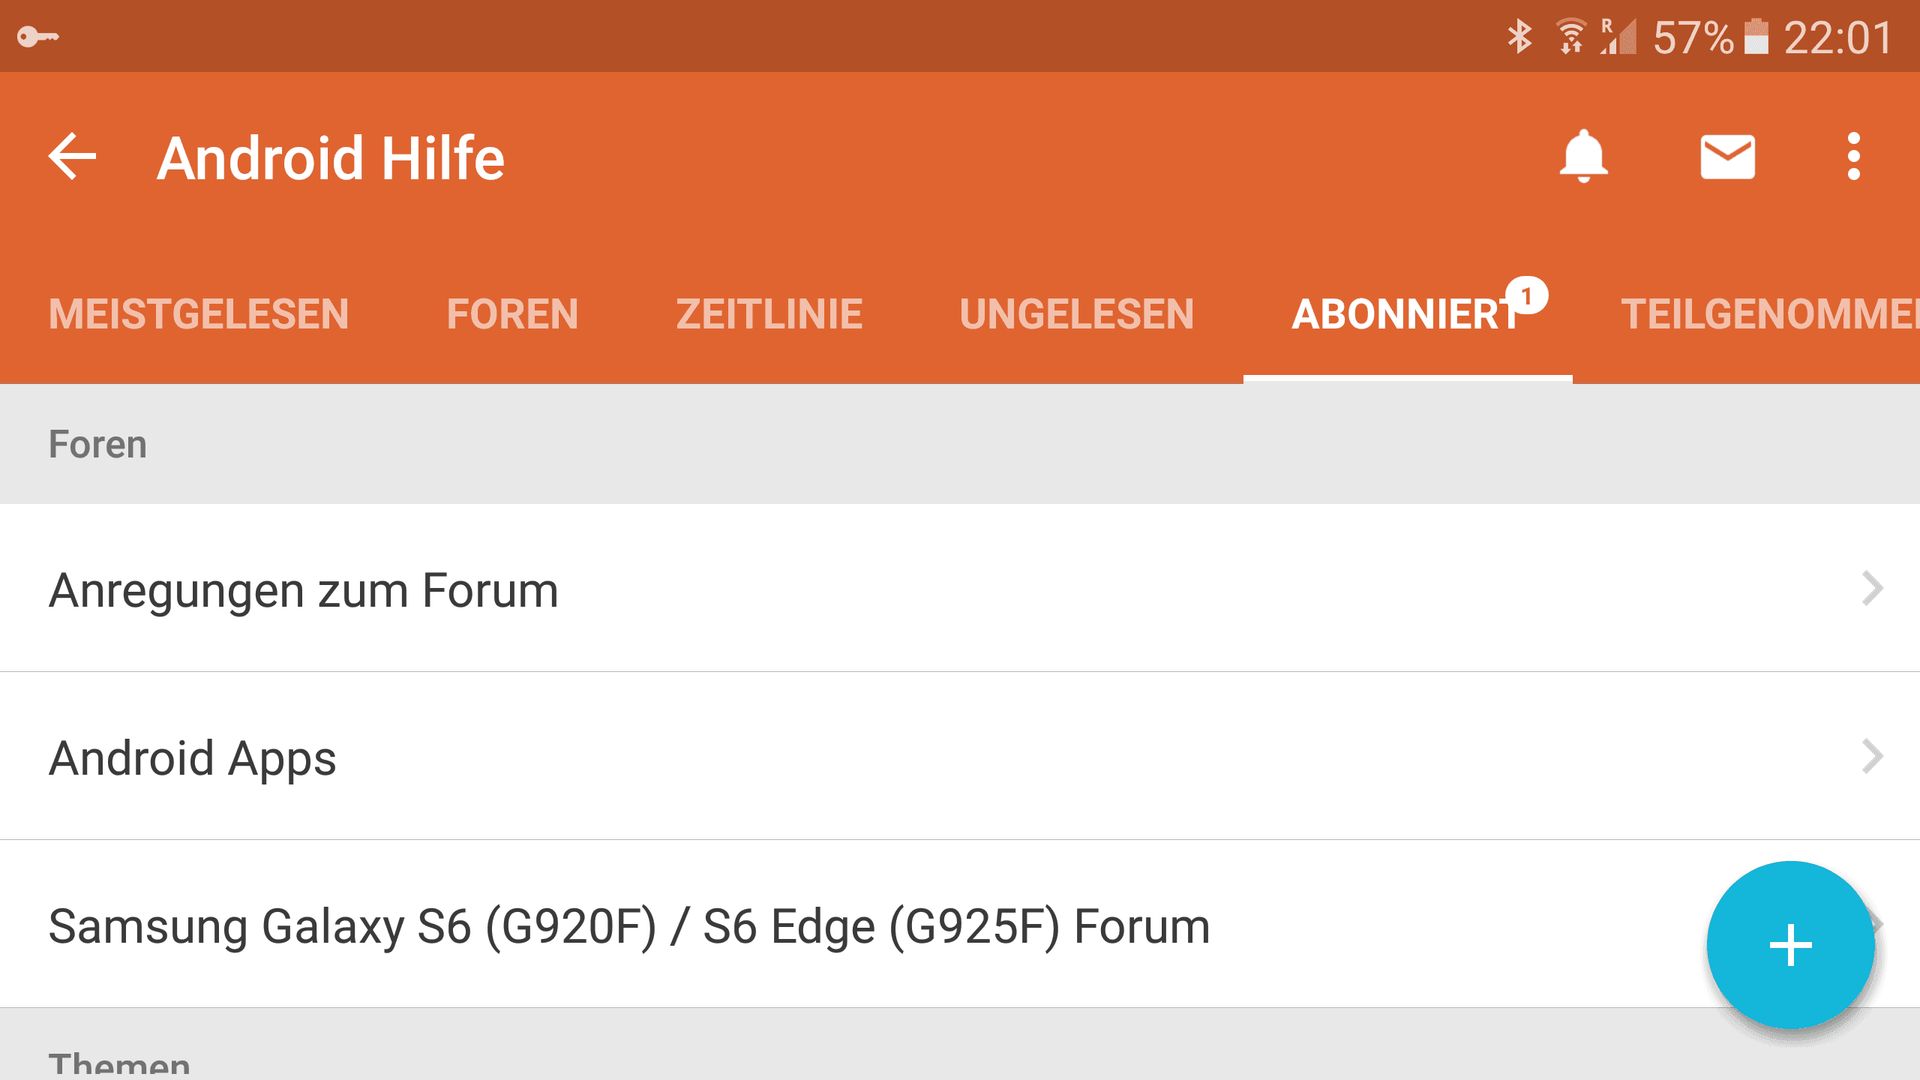Expand Anregungen zum Forum chevron
This screenshot has height=1080, width=1920.
1872,588
